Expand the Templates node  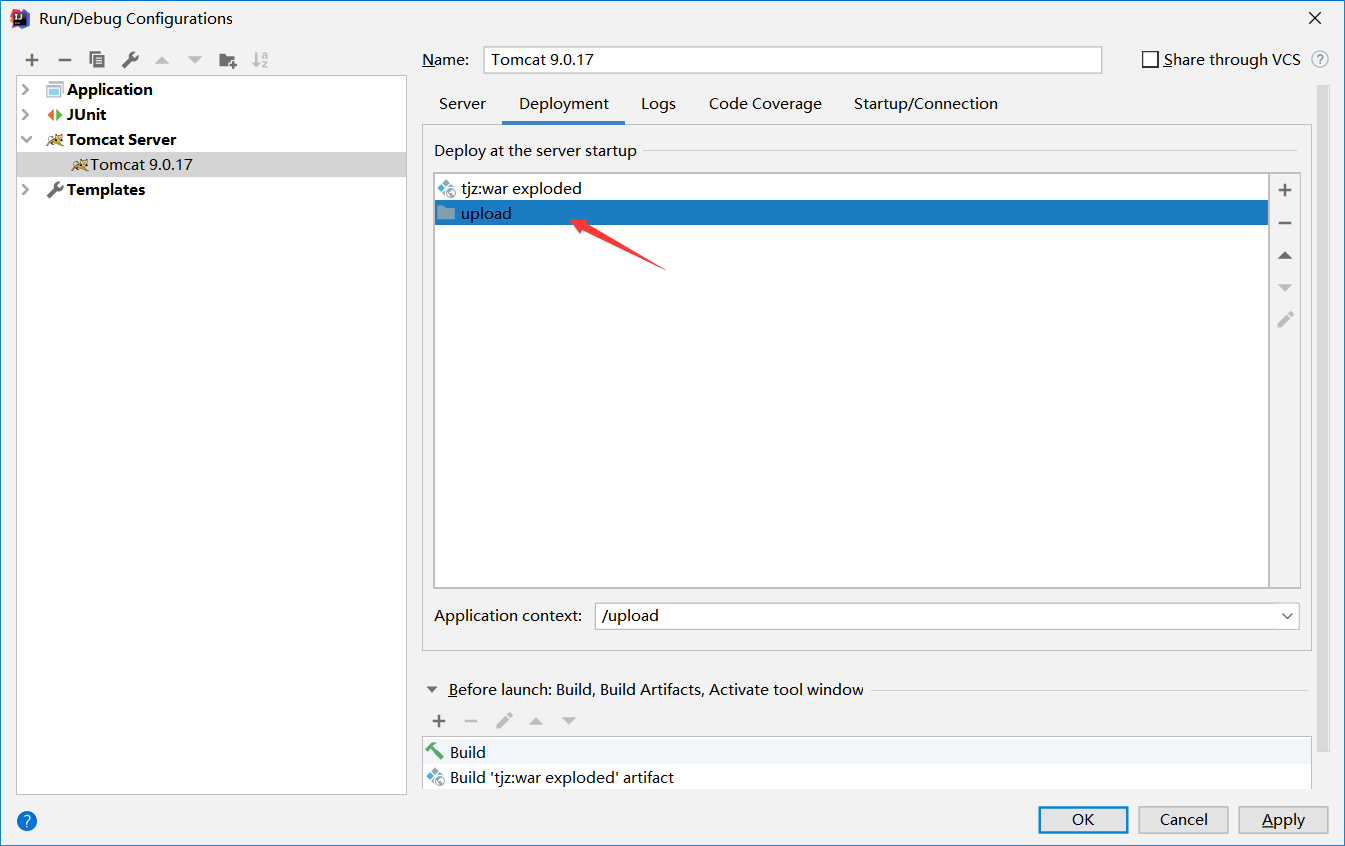(x=26, y=190)
